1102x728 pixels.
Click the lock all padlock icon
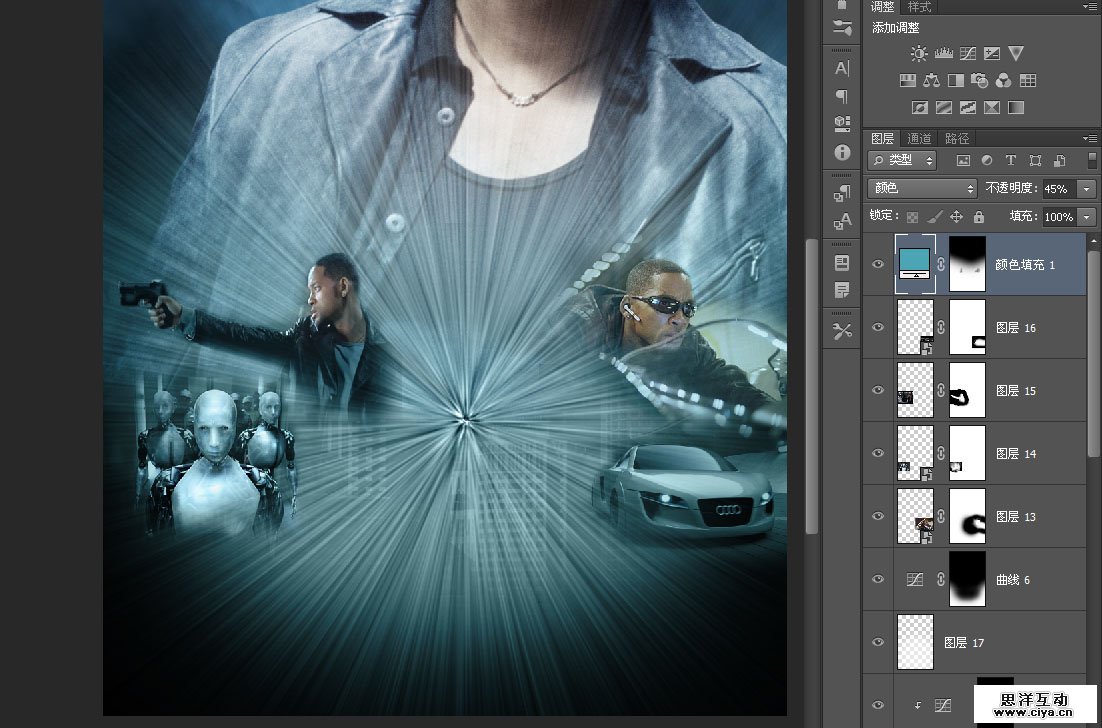(978, 216)
